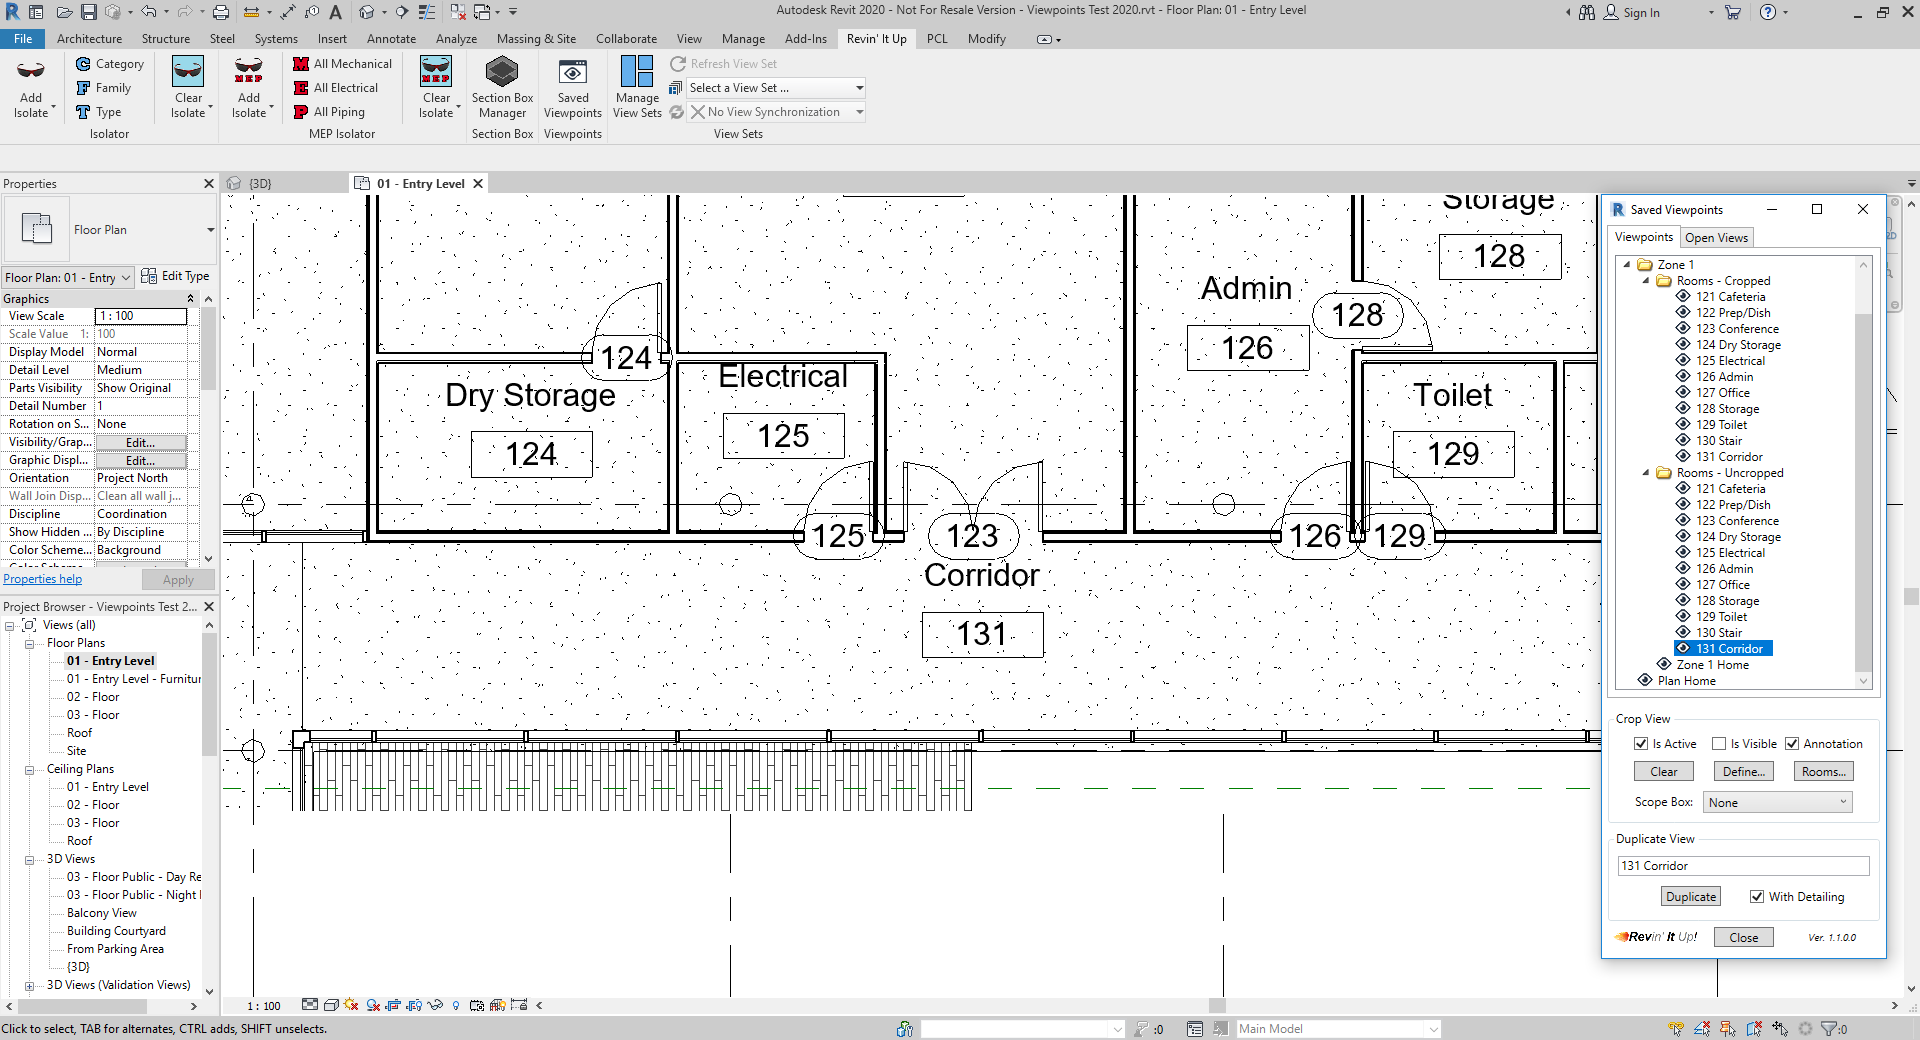This screenshot has width=1920, height=1040.
Task: Isolate by Family in the Isolator panel
Action: pyautogui.click(x=103, y=88)
